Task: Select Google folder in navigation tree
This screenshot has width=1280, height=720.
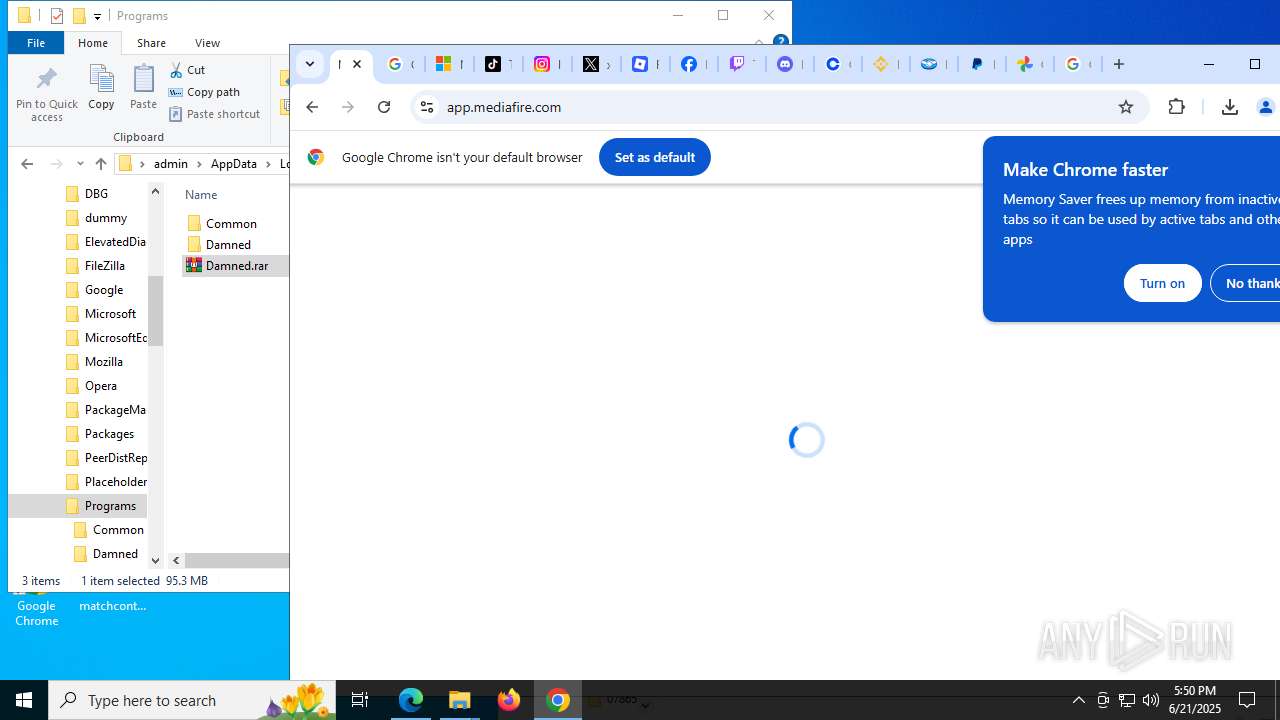Action: click(103, 290)
